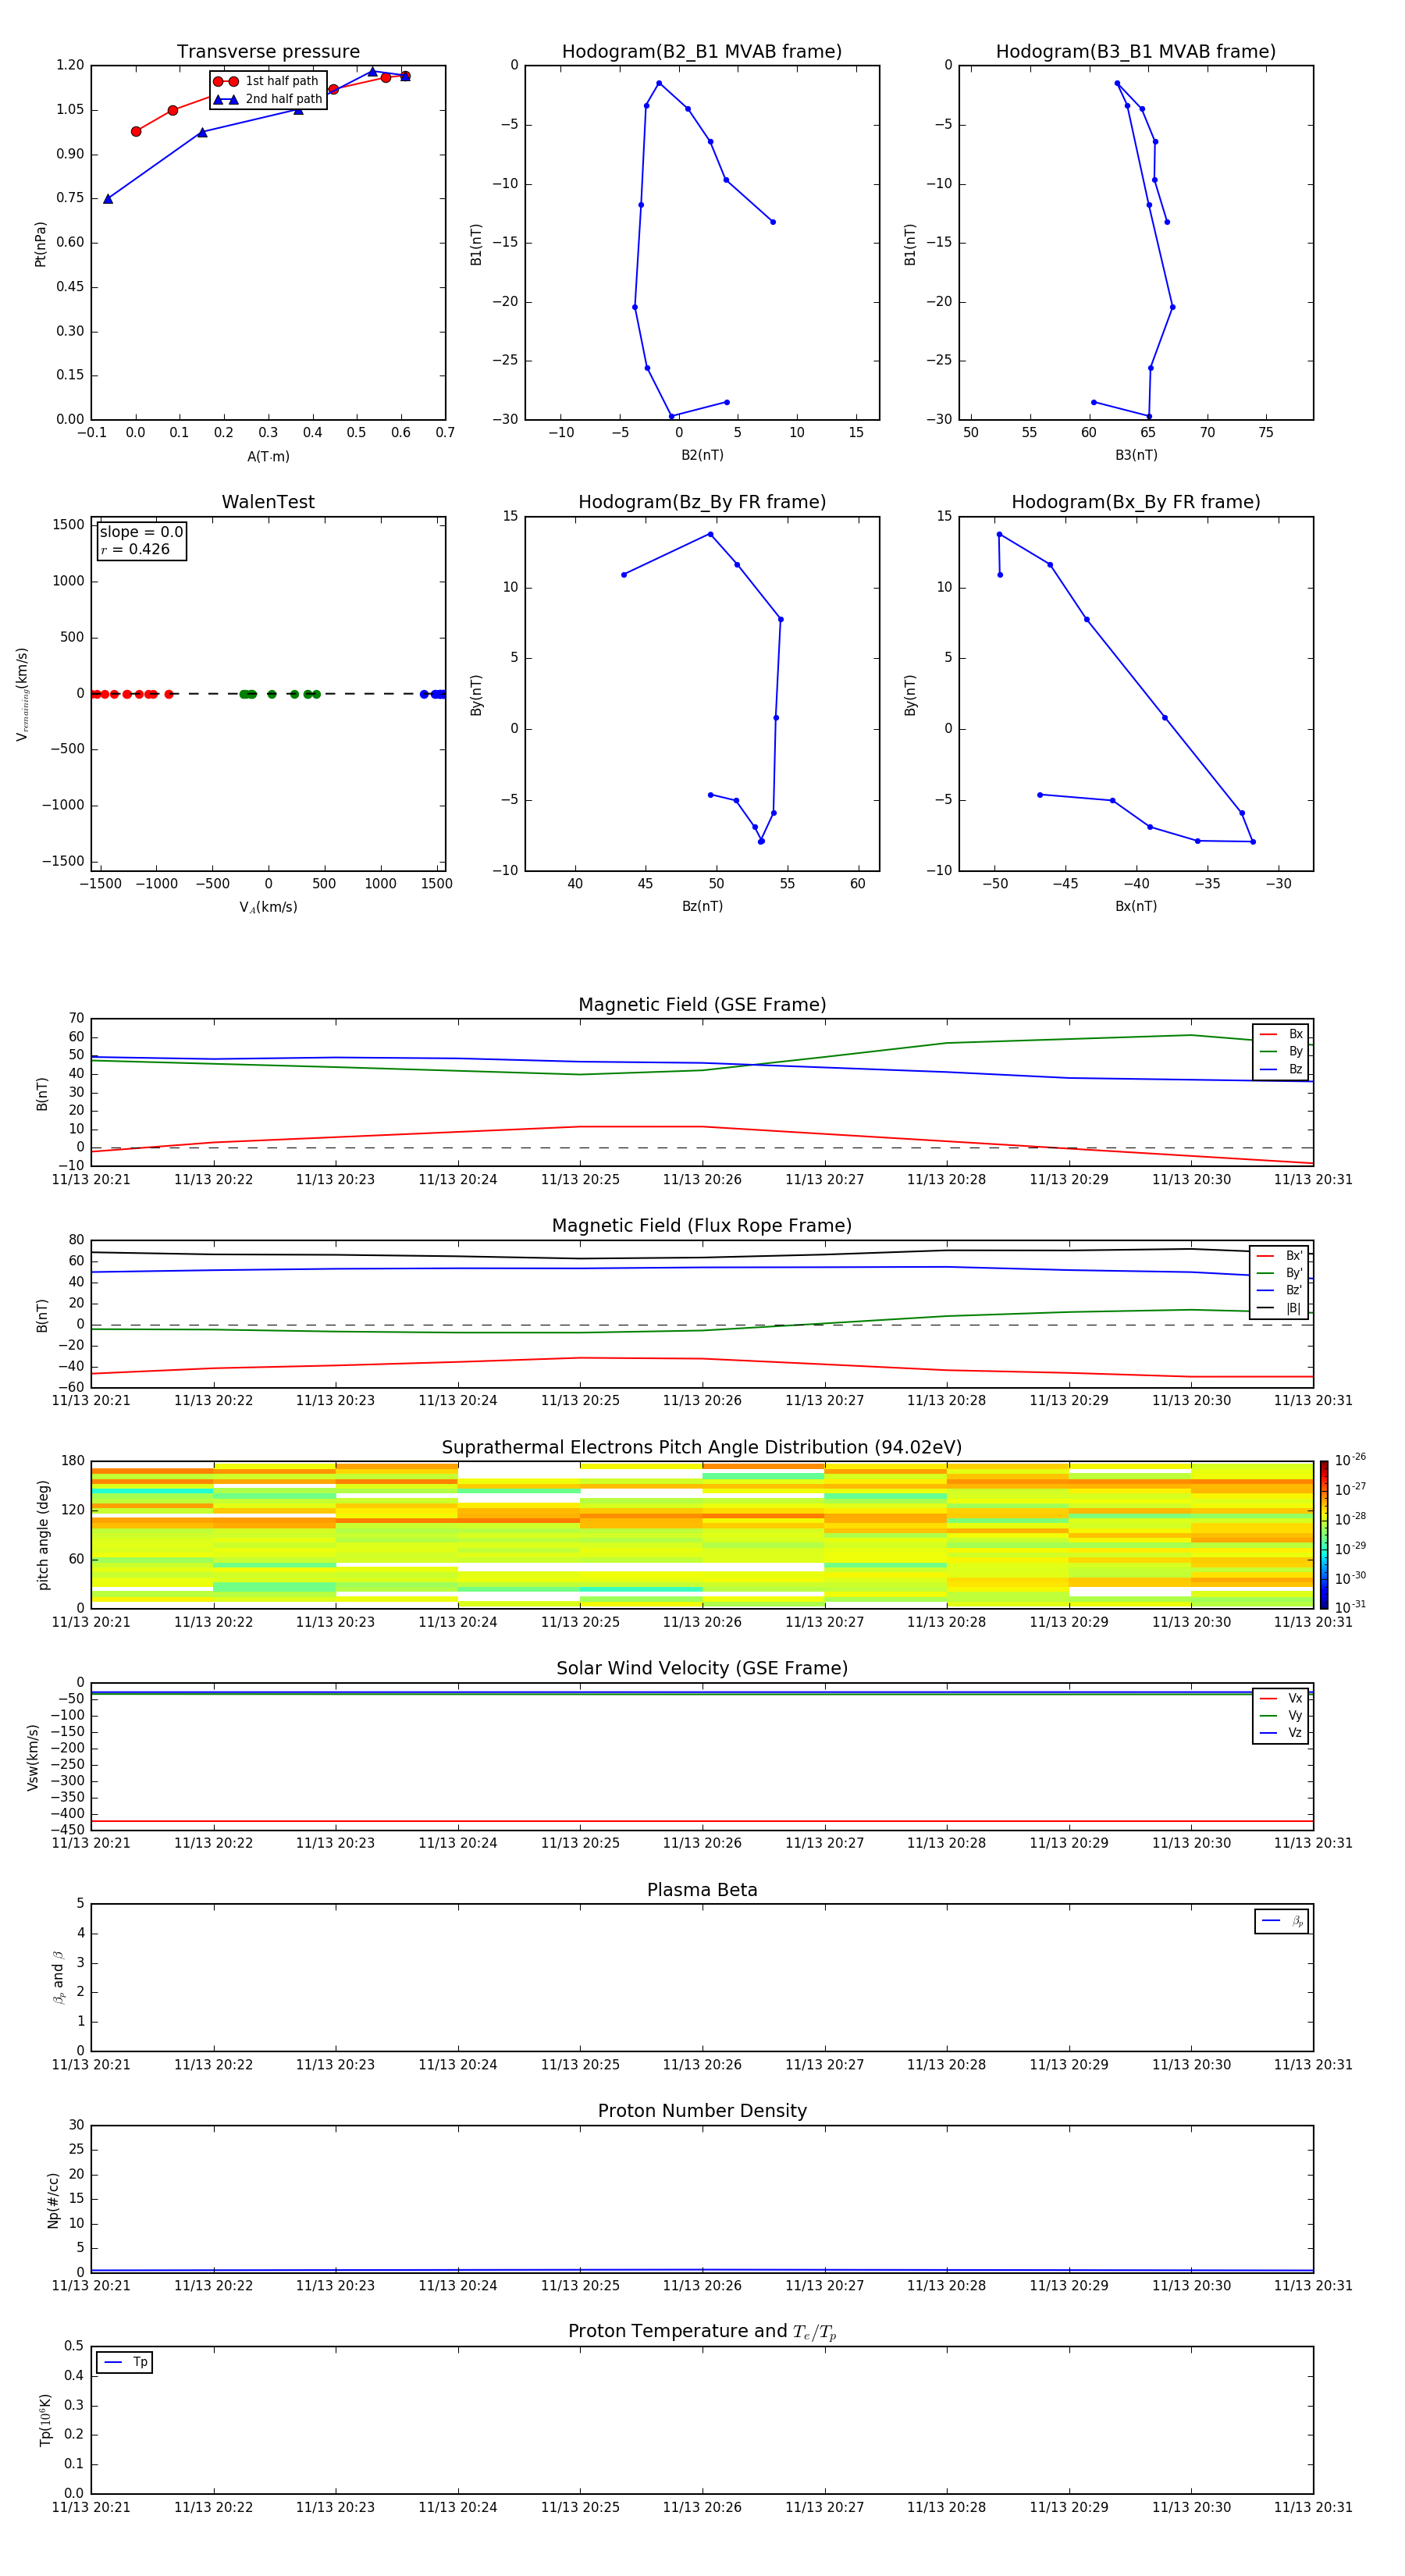Click the 'Np(#/cc)' y-axis label

[x=53, y=2200]
